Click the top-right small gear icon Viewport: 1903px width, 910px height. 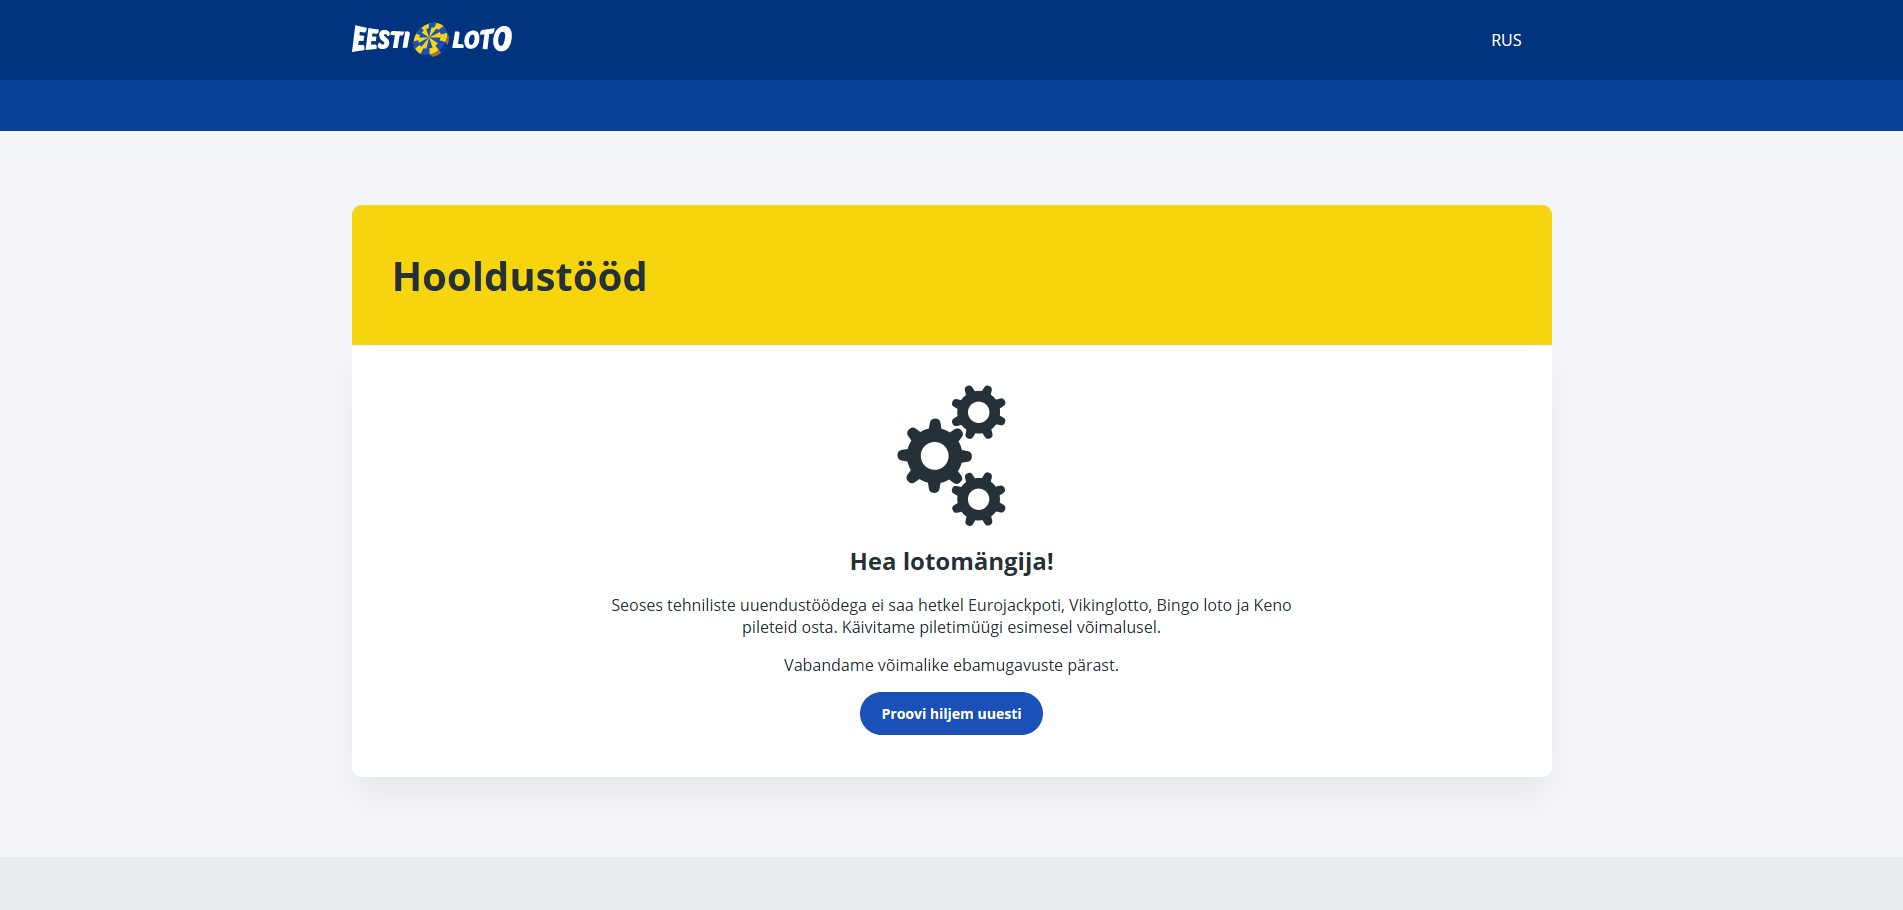[x=978, y=412]
